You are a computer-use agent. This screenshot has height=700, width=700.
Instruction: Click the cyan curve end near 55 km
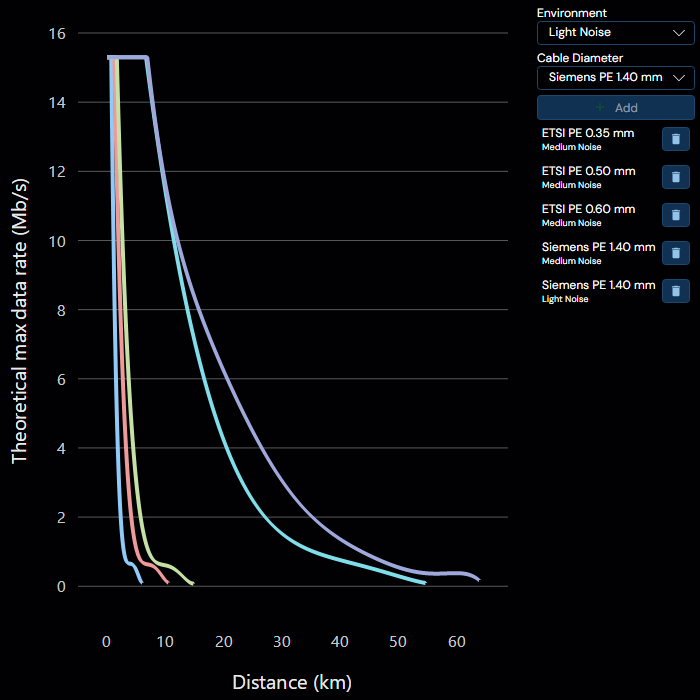pyautogui.click(x=422, y=582)
